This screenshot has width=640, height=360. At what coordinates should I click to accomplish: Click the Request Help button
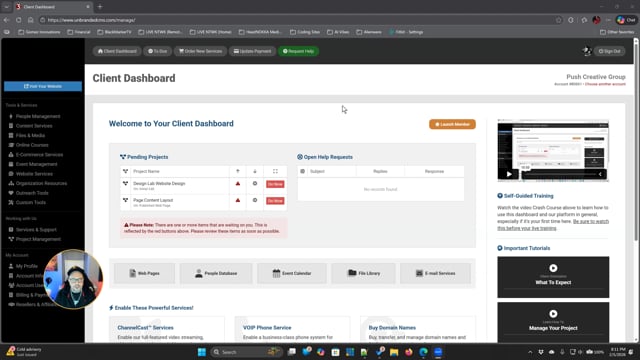click(x=298, y=51)
